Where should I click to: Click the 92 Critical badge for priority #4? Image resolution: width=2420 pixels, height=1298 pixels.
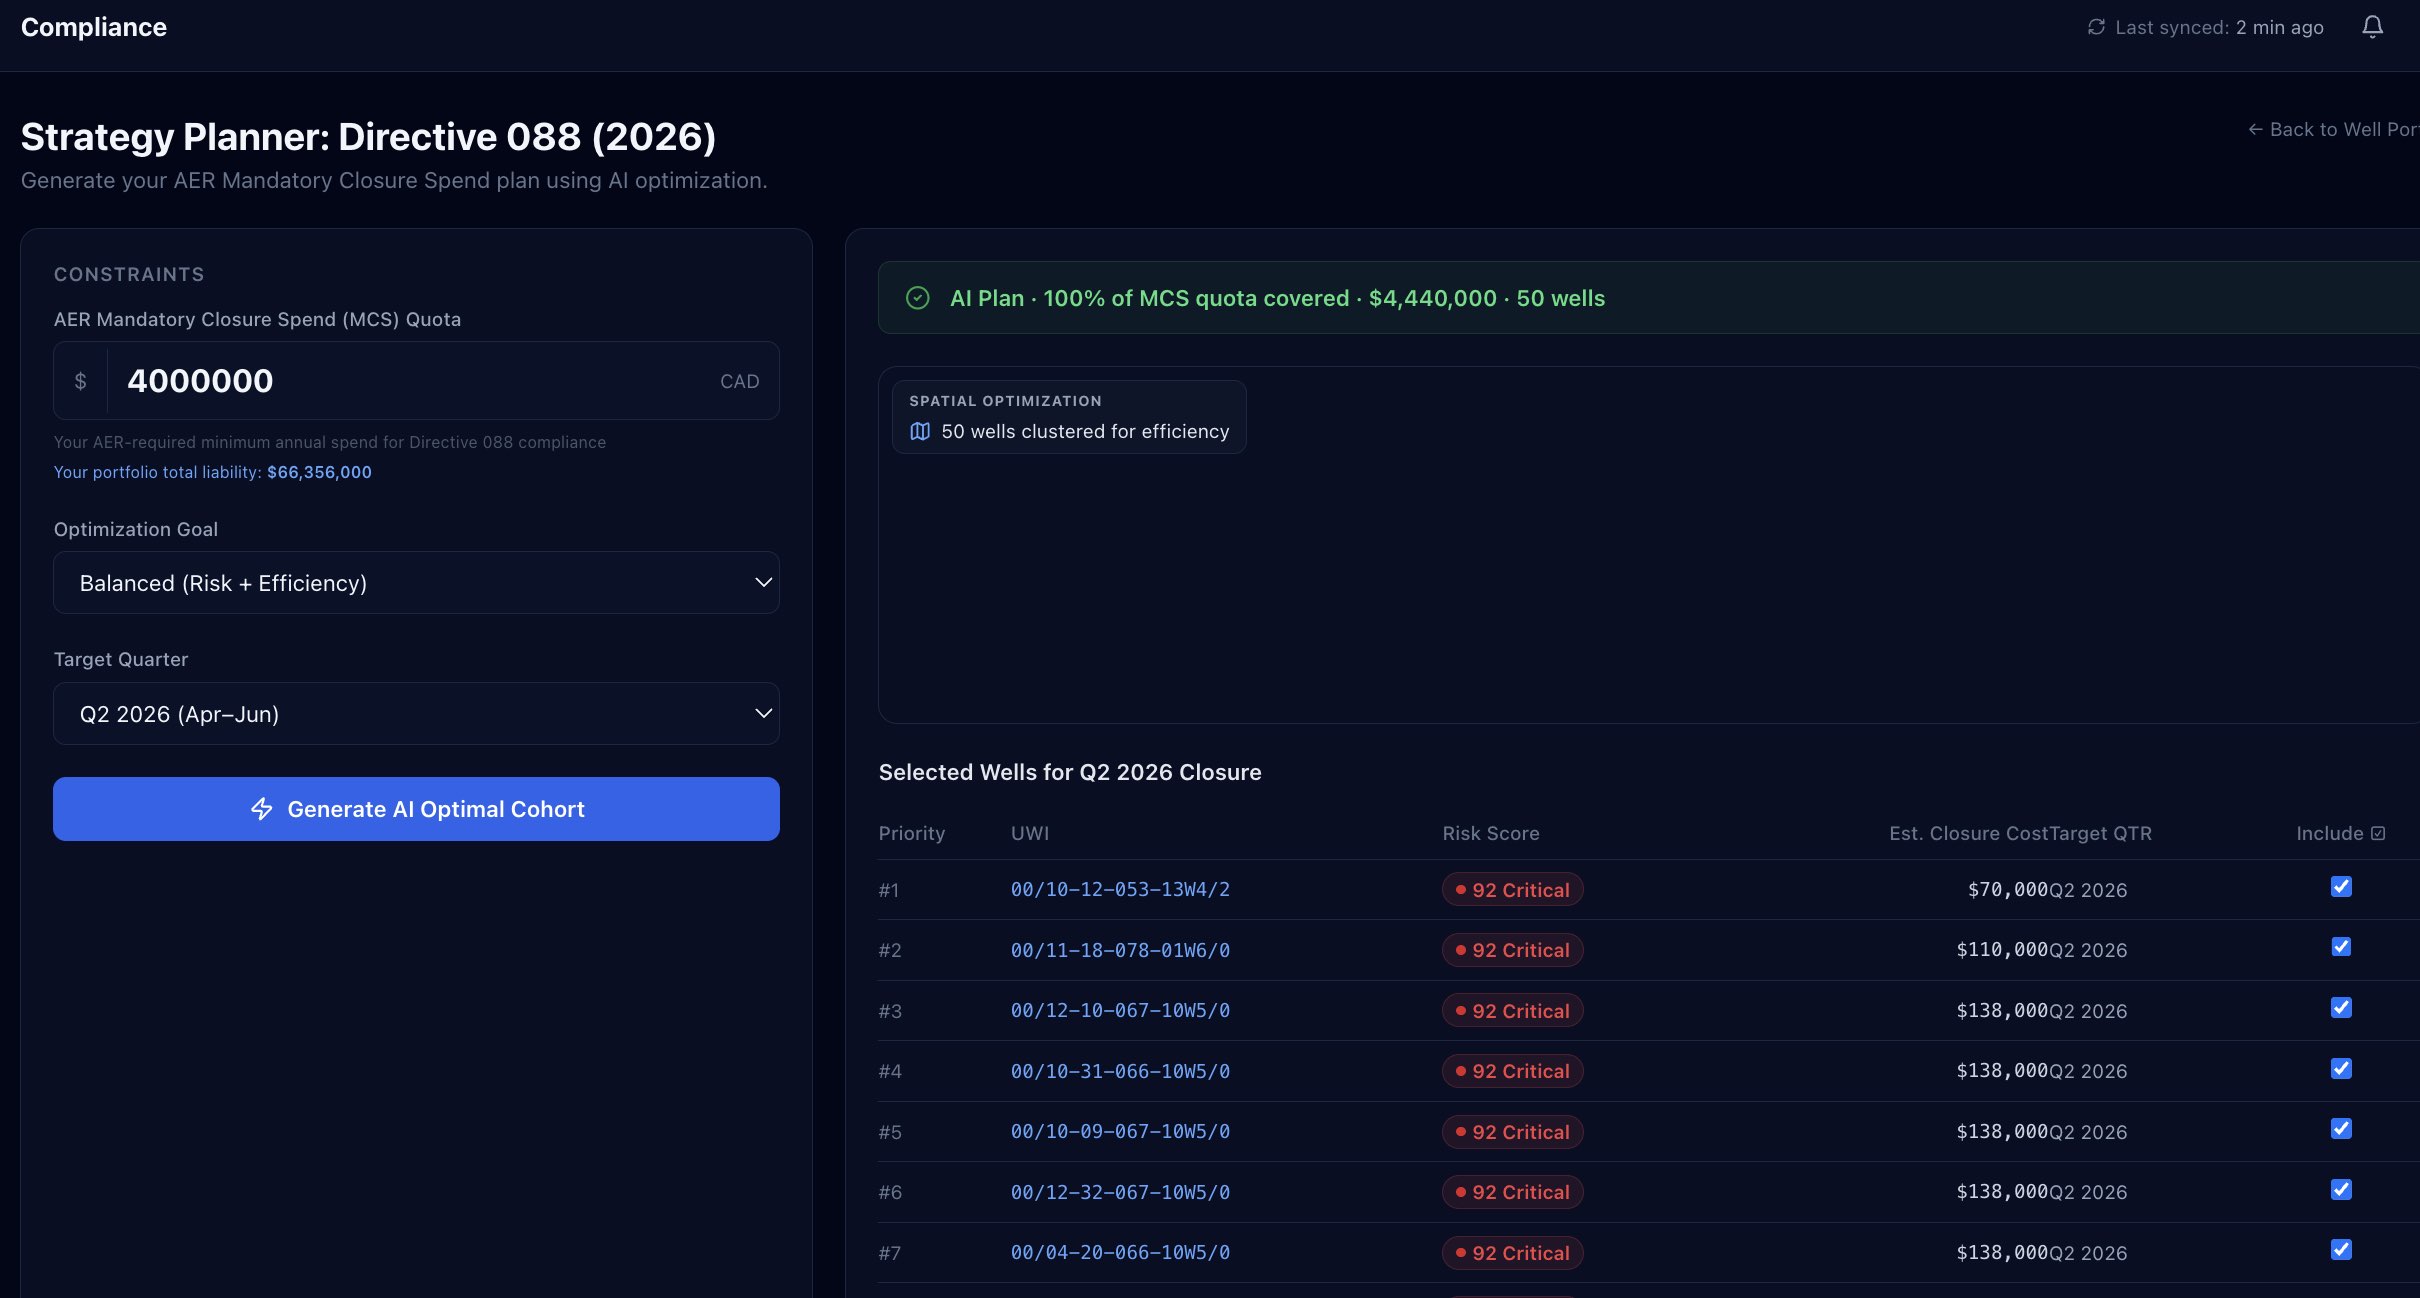[1512, 1071]
